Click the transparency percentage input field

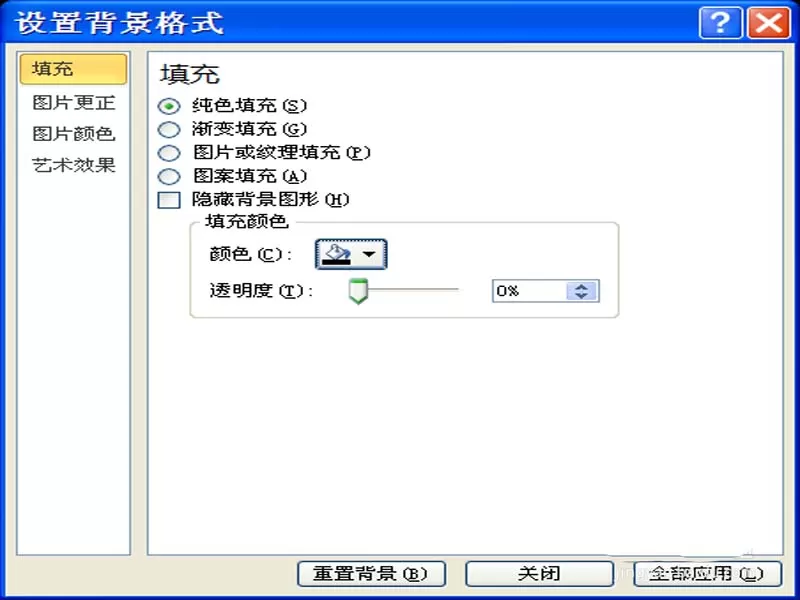[530, 291]
